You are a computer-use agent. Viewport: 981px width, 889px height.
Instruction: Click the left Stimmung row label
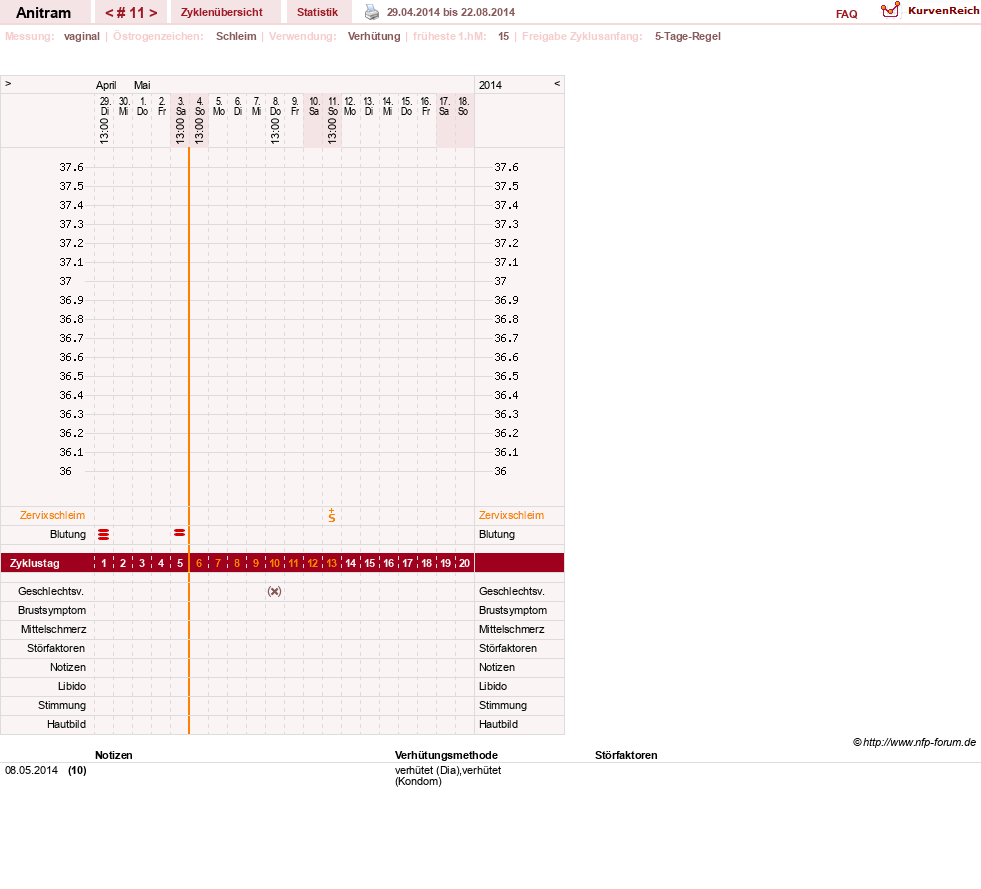(x=62, y=705)
